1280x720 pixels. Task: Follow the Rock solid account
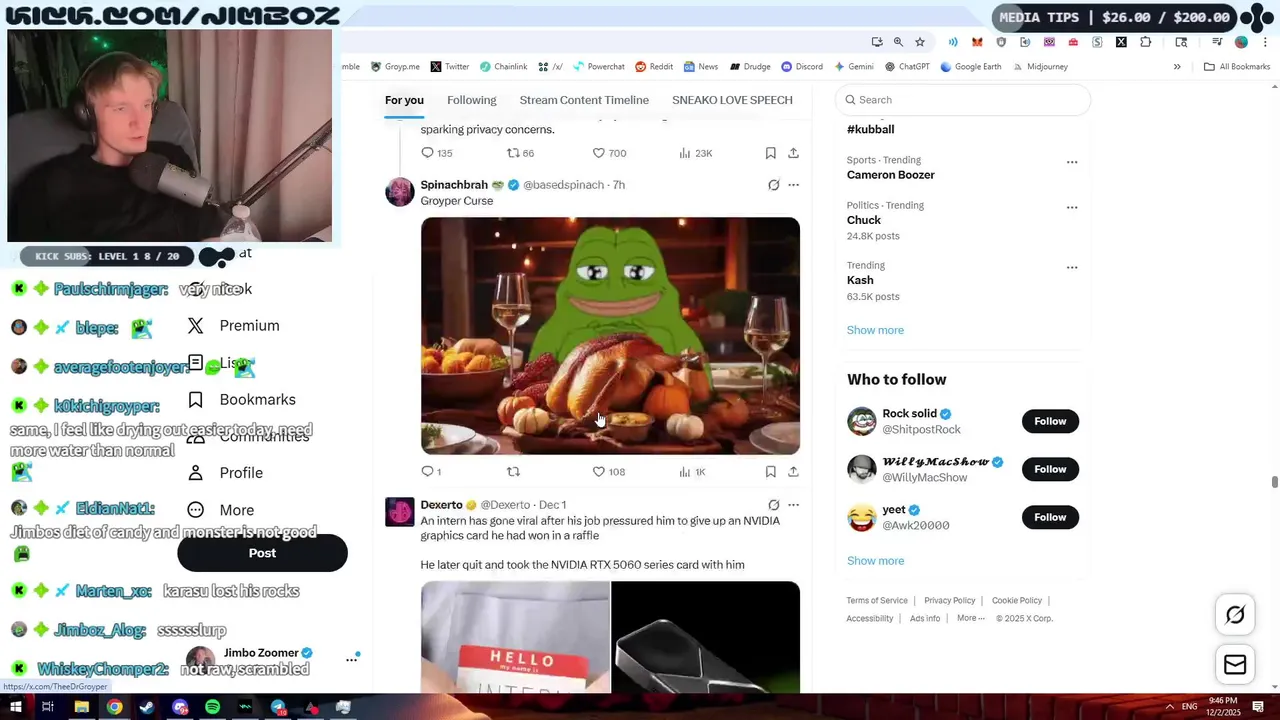click(x=1050, y=421)
